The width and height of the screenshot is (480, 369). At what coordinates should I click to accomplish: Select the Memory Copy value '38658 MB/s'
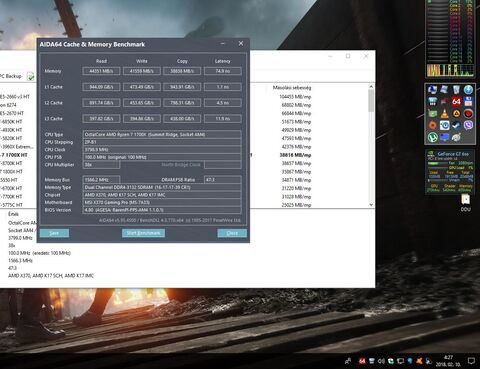point(182,71)
